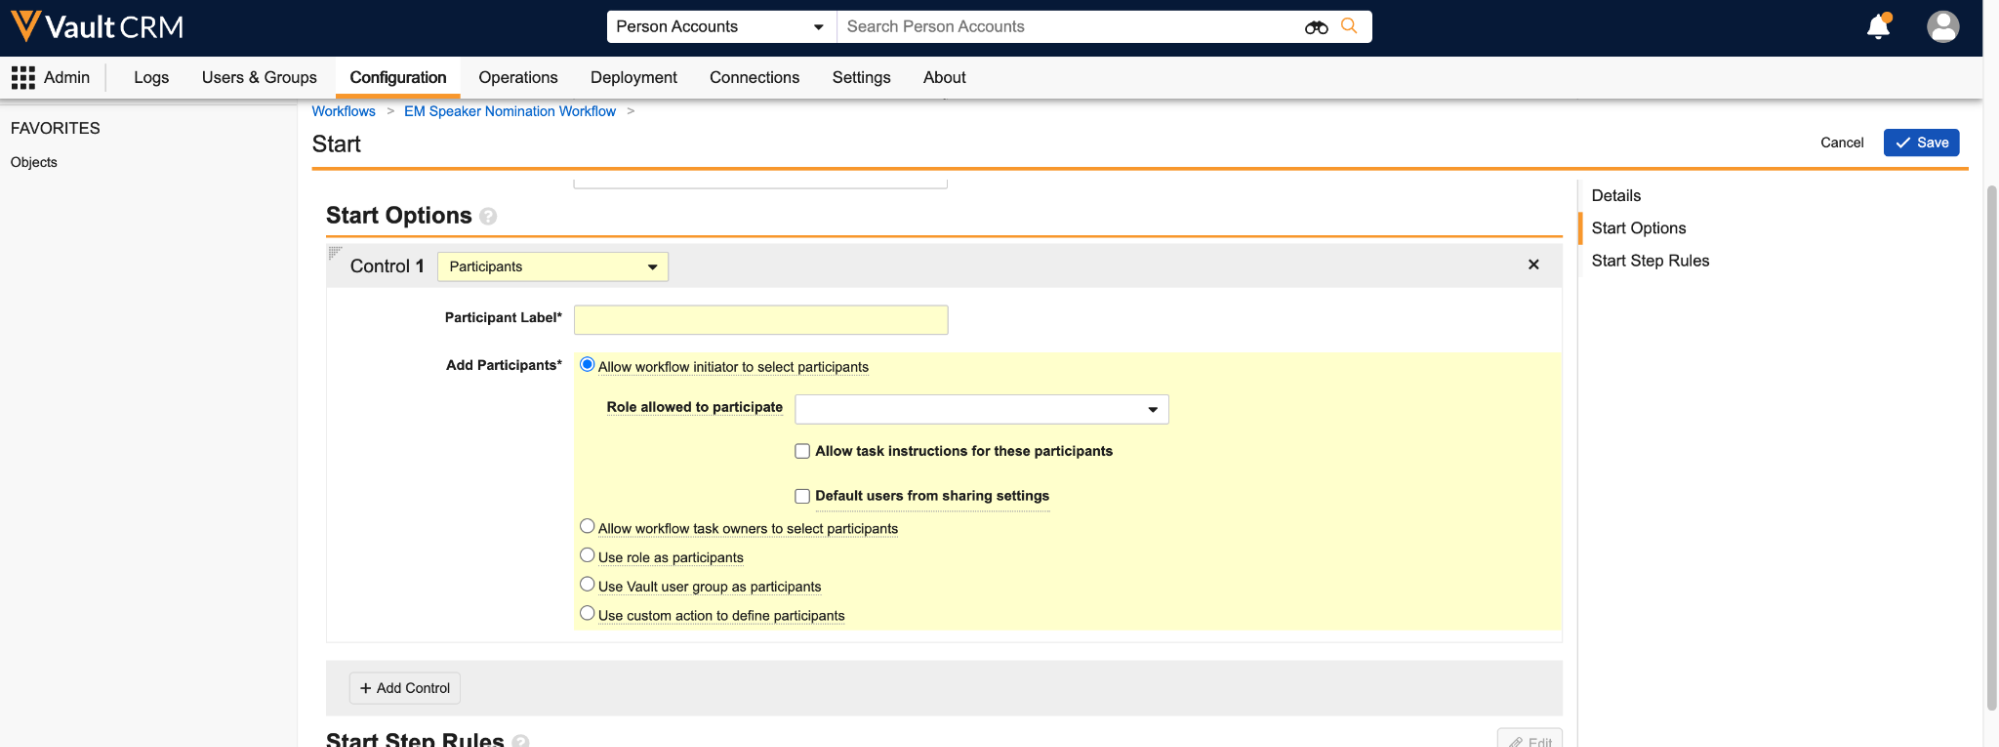Open the Admin app grid icon
Viewport: 1999px width, 747px height.
pos(23,77)
